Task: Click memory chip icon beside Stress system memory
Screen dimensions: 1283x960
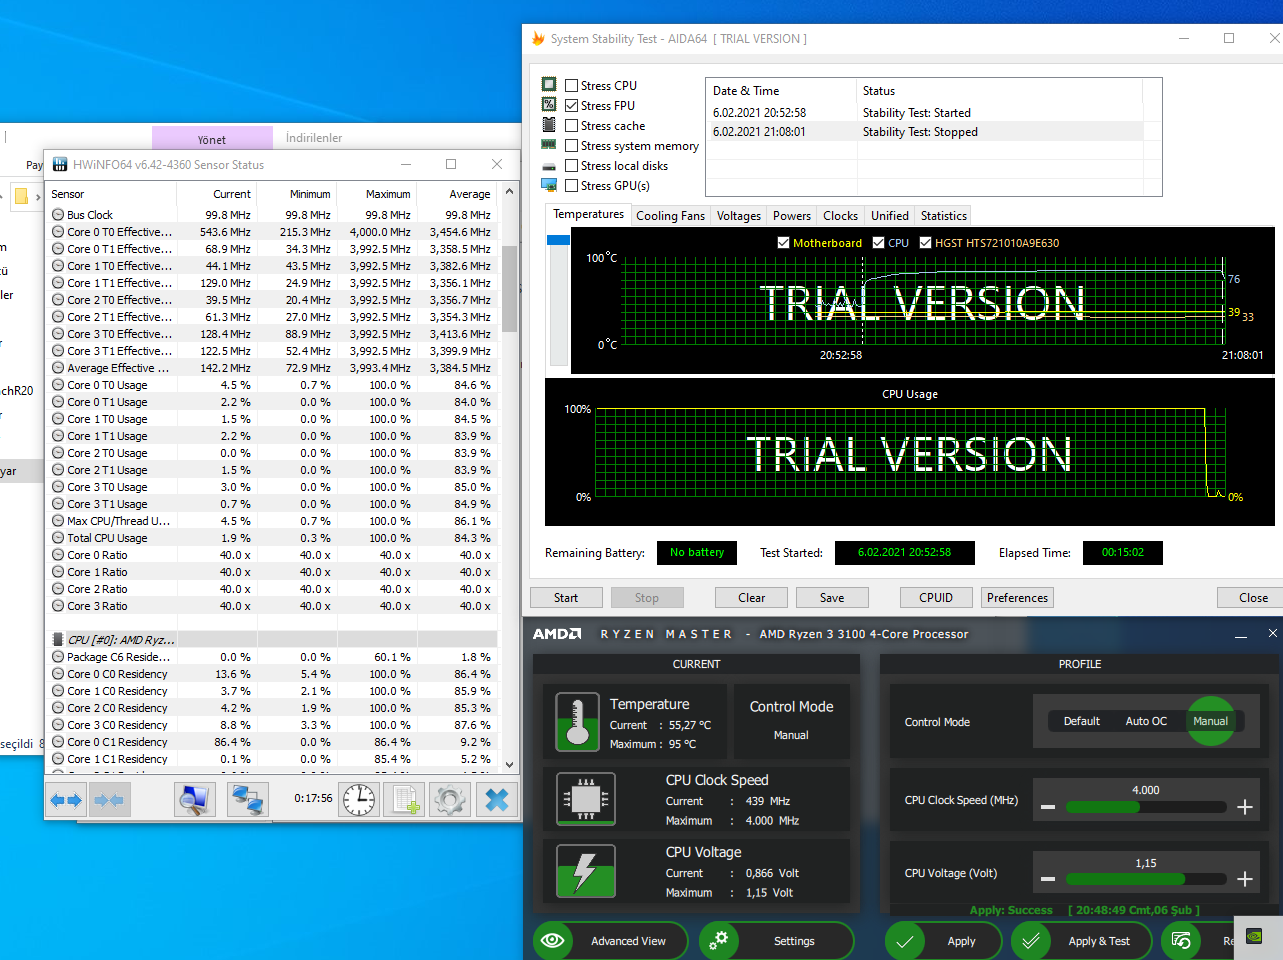Action: coord(549,145)
